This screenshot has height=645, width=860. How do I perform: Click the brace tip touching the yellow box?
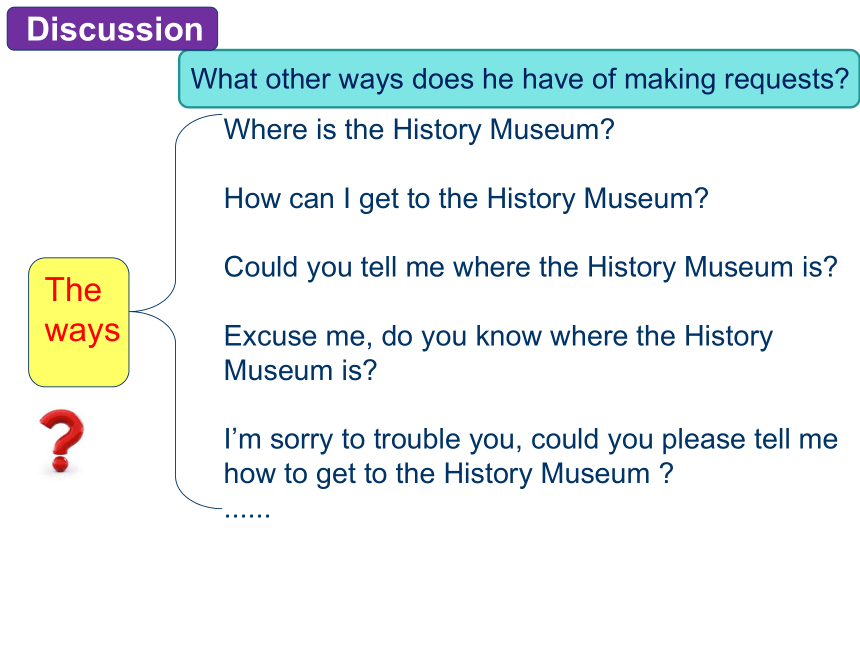134,311
